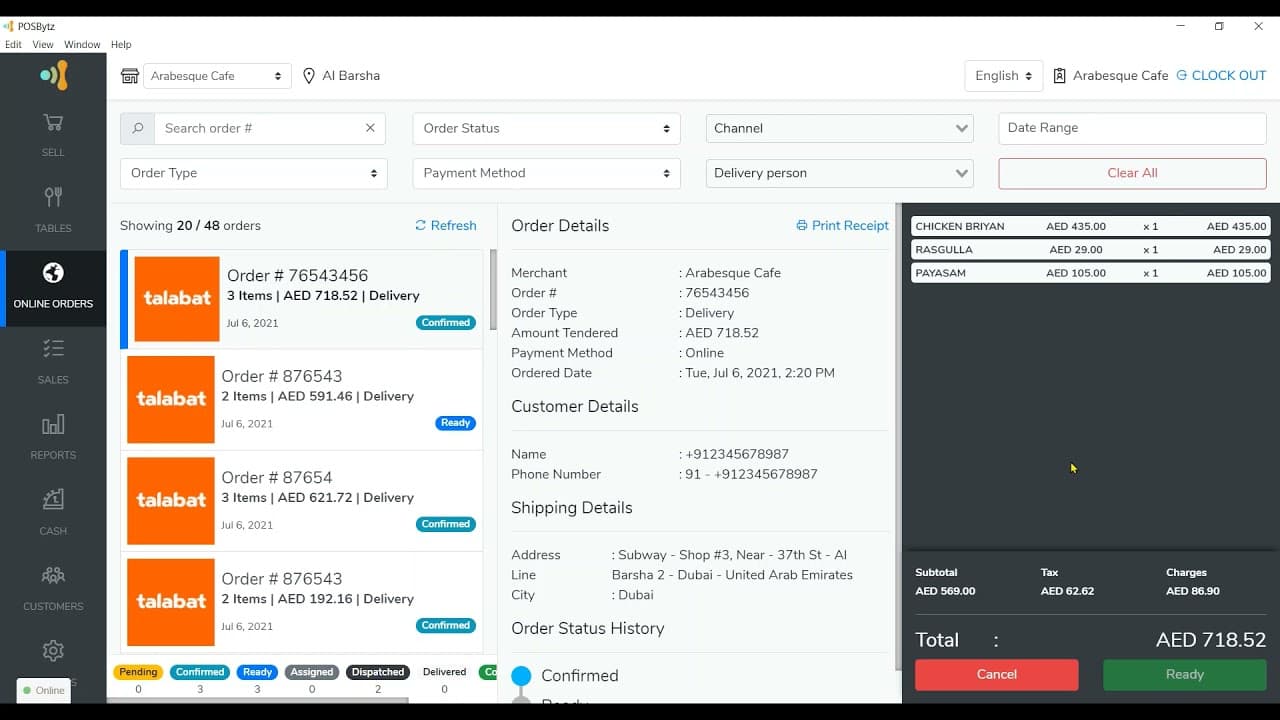1280x720 pixels.
Task: Click the Confirmed badge on Order # 76543456
Action: 446,323
